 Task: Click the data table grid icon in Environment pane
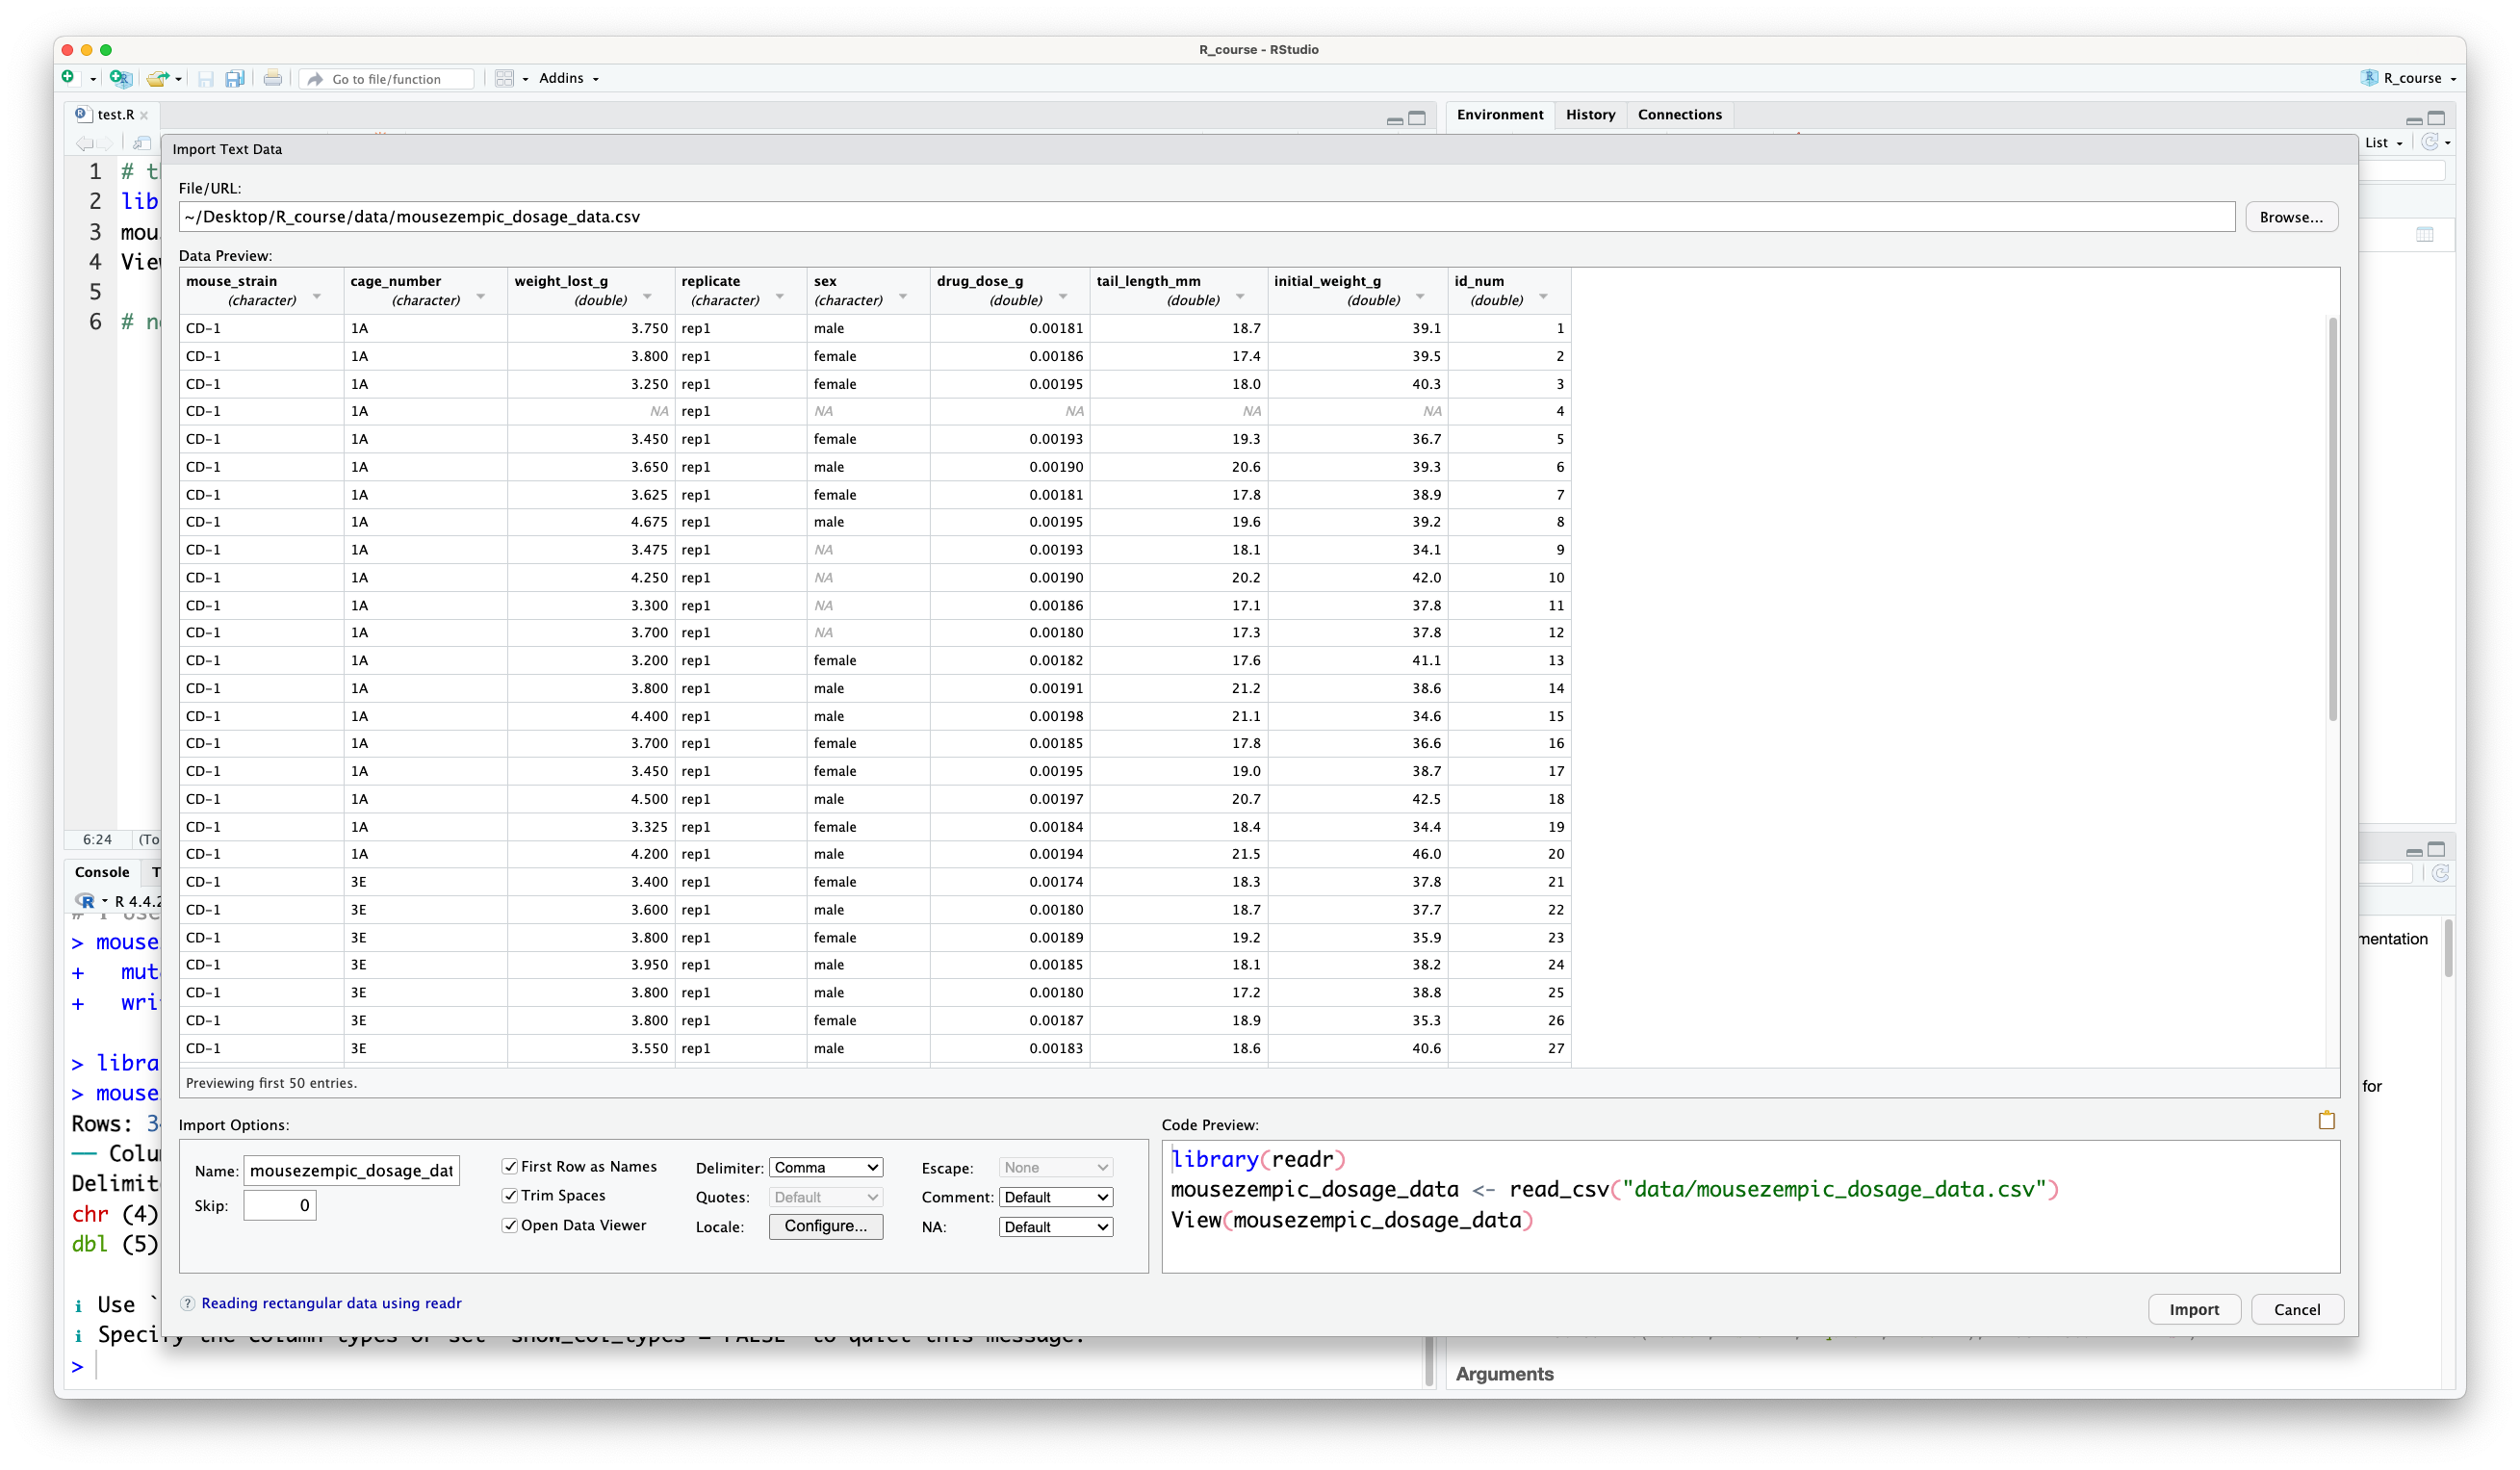2425,234
